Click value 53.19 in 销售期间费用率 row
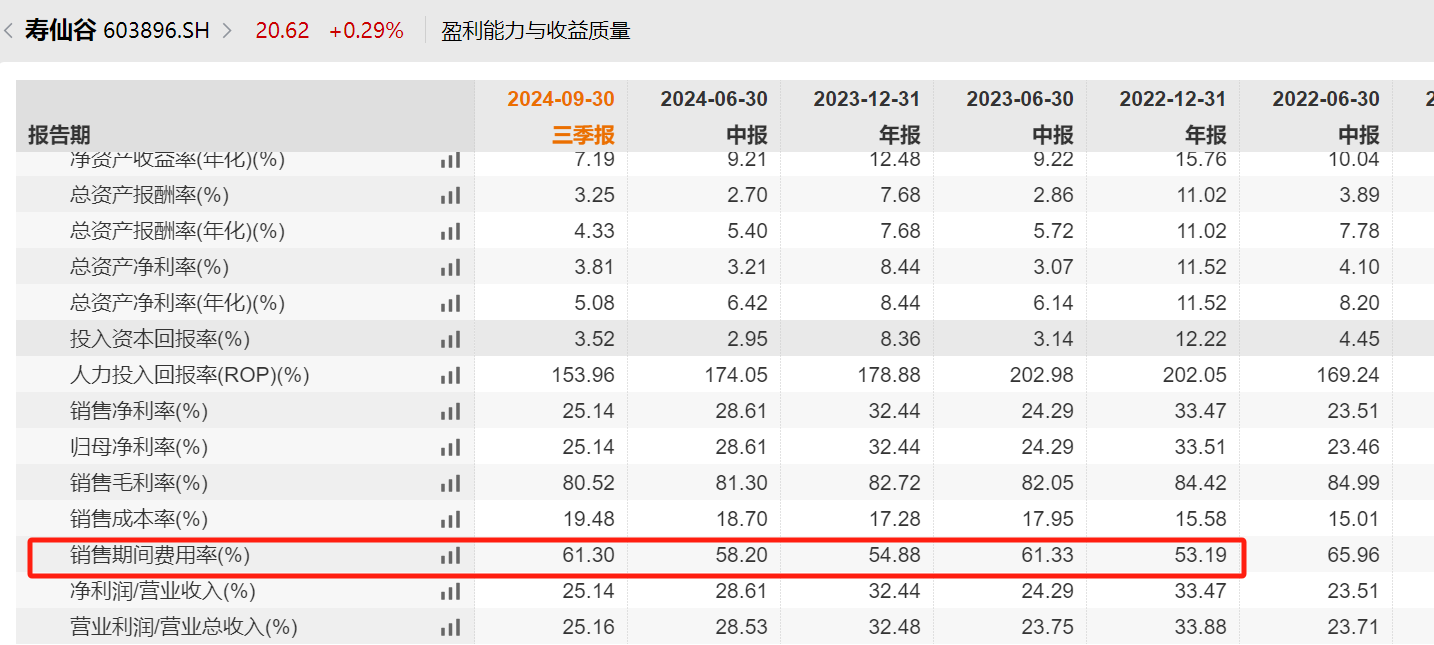This screenshot has width=1434, height=645. pos(1201,555)
